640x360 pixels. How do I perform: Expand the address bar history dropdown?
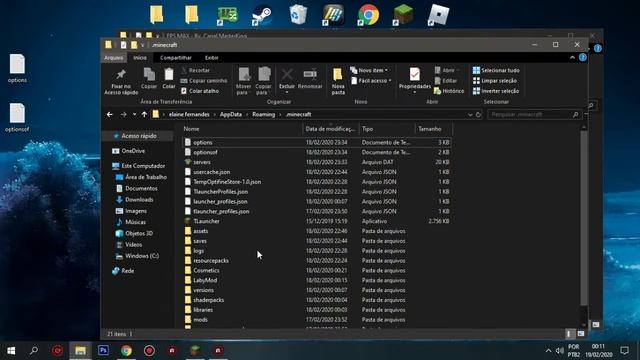(470, 115)
